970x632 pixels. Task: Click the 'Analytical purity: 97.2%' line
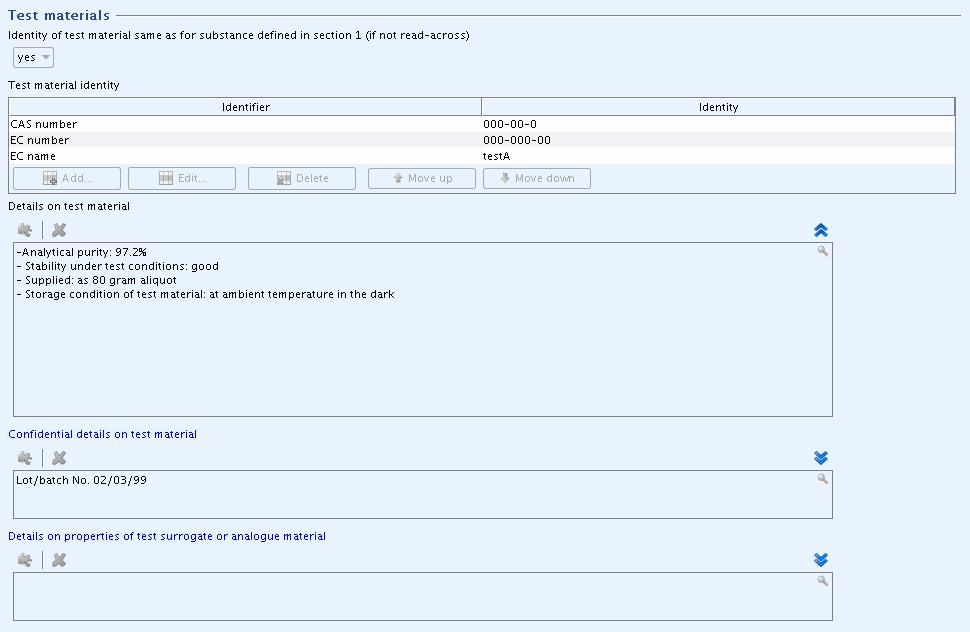(x=82, y=252)
